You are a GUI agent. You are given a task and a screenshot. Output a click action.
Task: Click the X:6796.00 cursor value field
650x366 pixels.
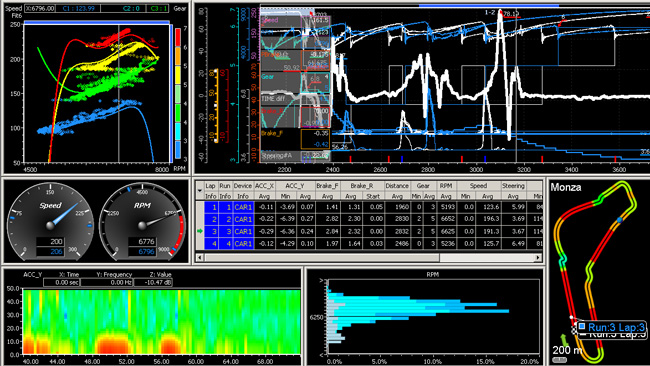(40, 8)
